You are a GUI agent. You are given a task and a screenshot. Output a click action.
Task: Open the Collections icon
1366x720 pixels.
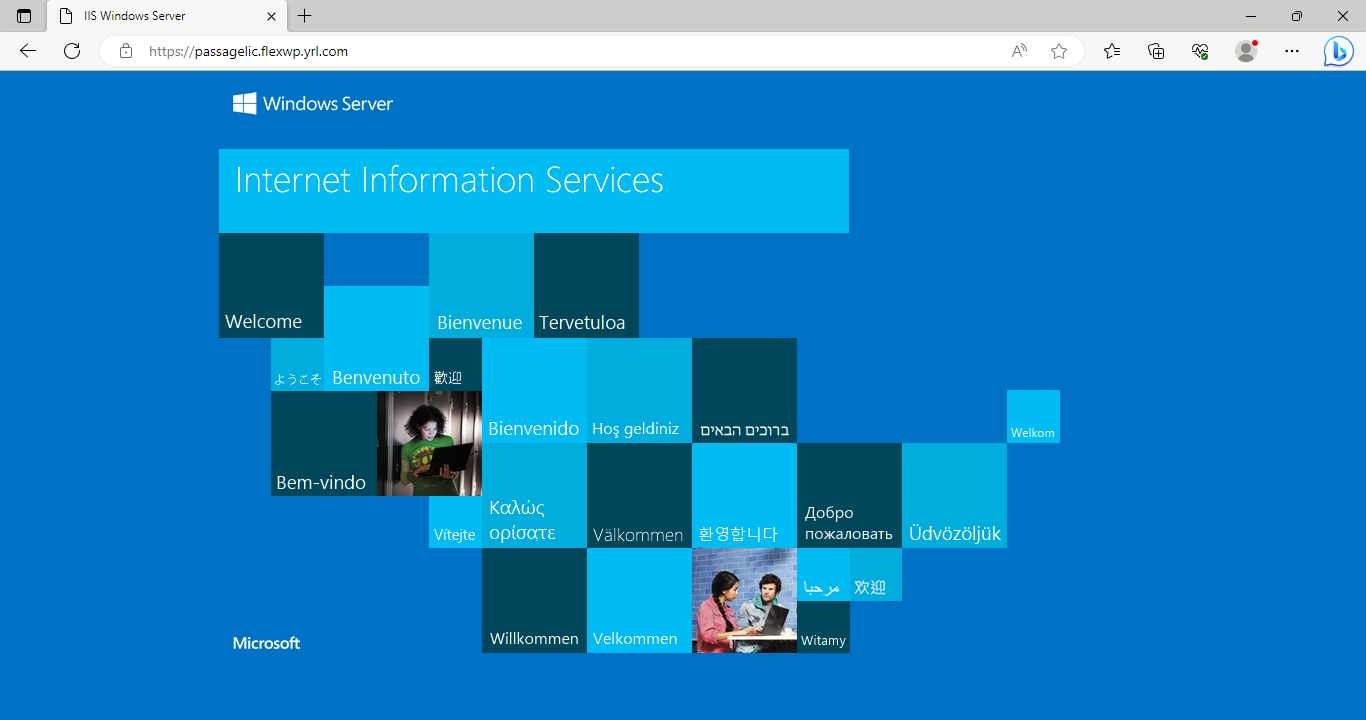point(1156,51)
